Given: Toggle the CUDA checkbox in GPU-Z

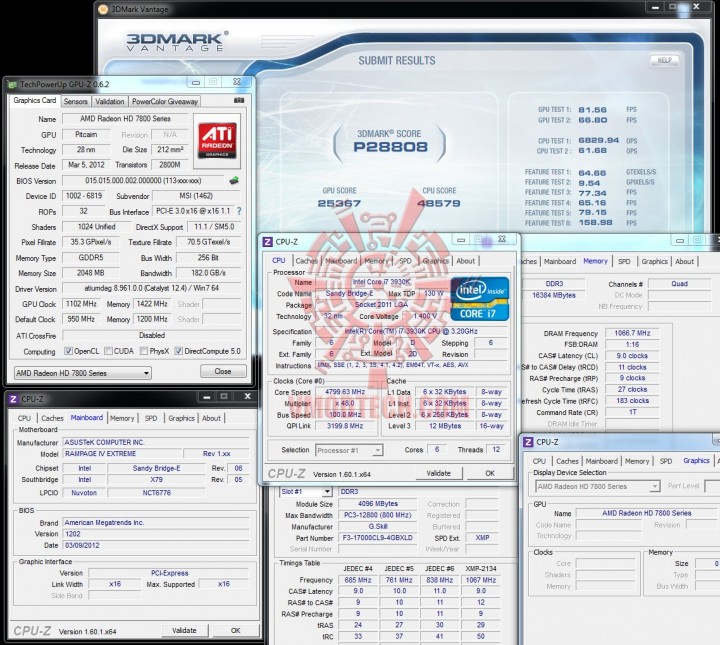Looking at the screenshot, I should pyautogui.click(x=108, y=351).
